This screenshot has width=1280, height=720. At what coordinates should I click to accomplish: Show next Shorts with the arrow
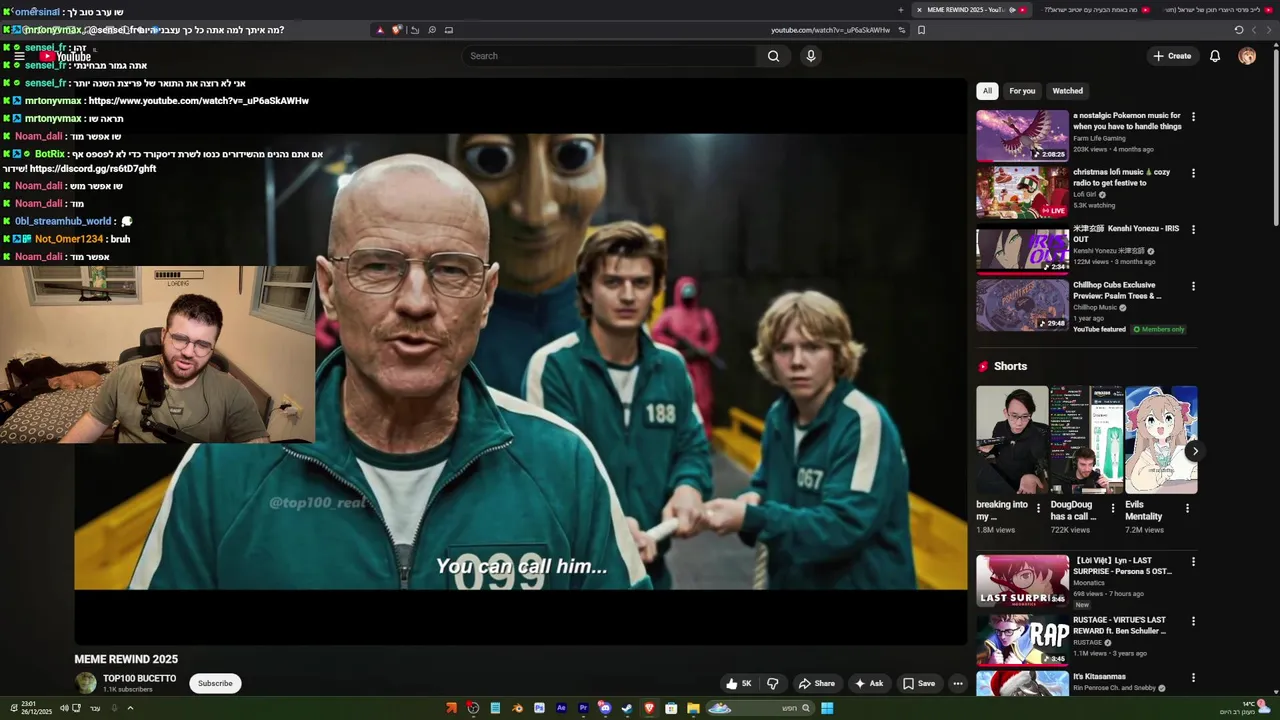(x=1194, y=452)
